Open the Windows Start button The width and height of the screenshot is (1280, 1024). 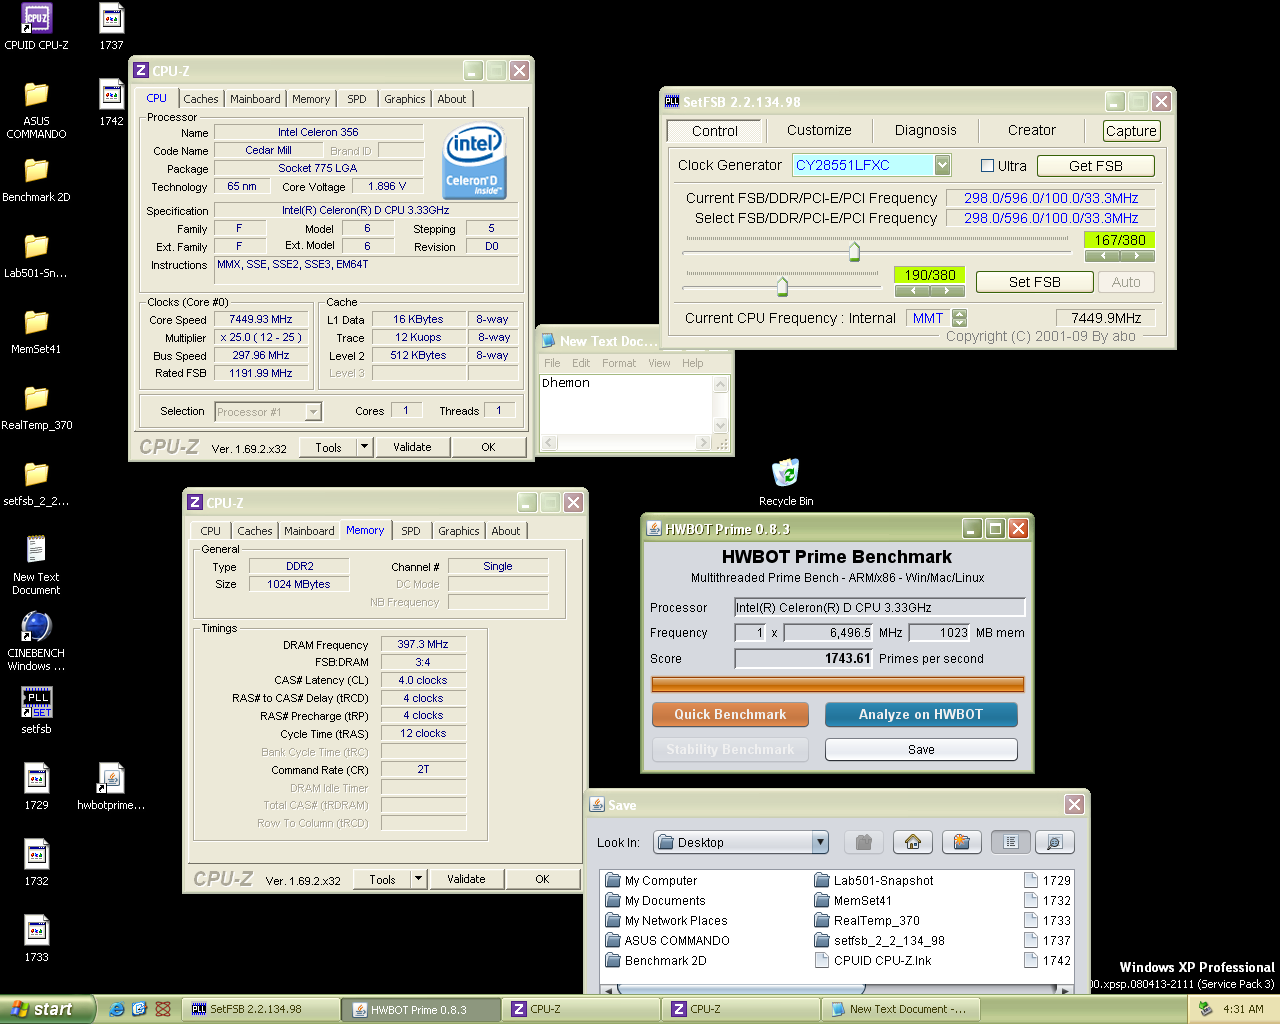click(x=47, y=1009)
